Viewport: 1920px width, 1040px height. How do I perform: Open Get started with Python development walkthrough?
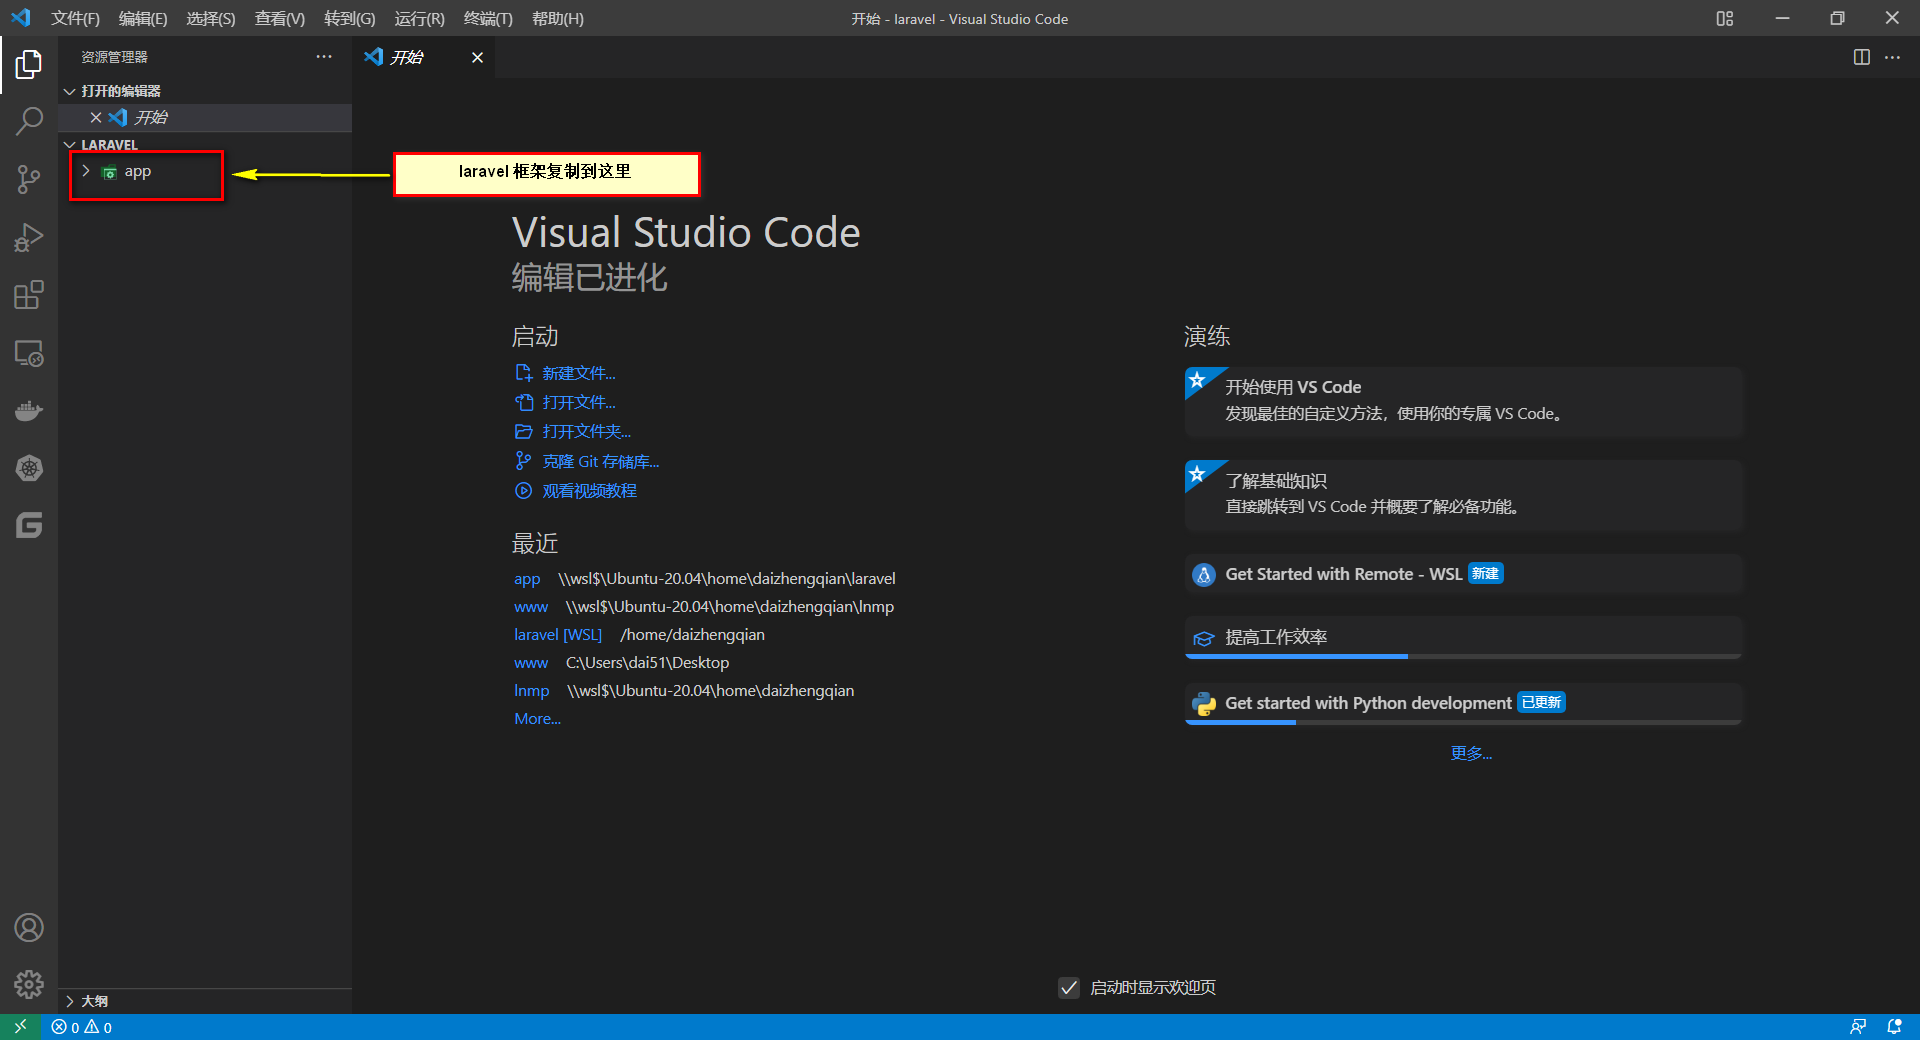click(1464, 703)
